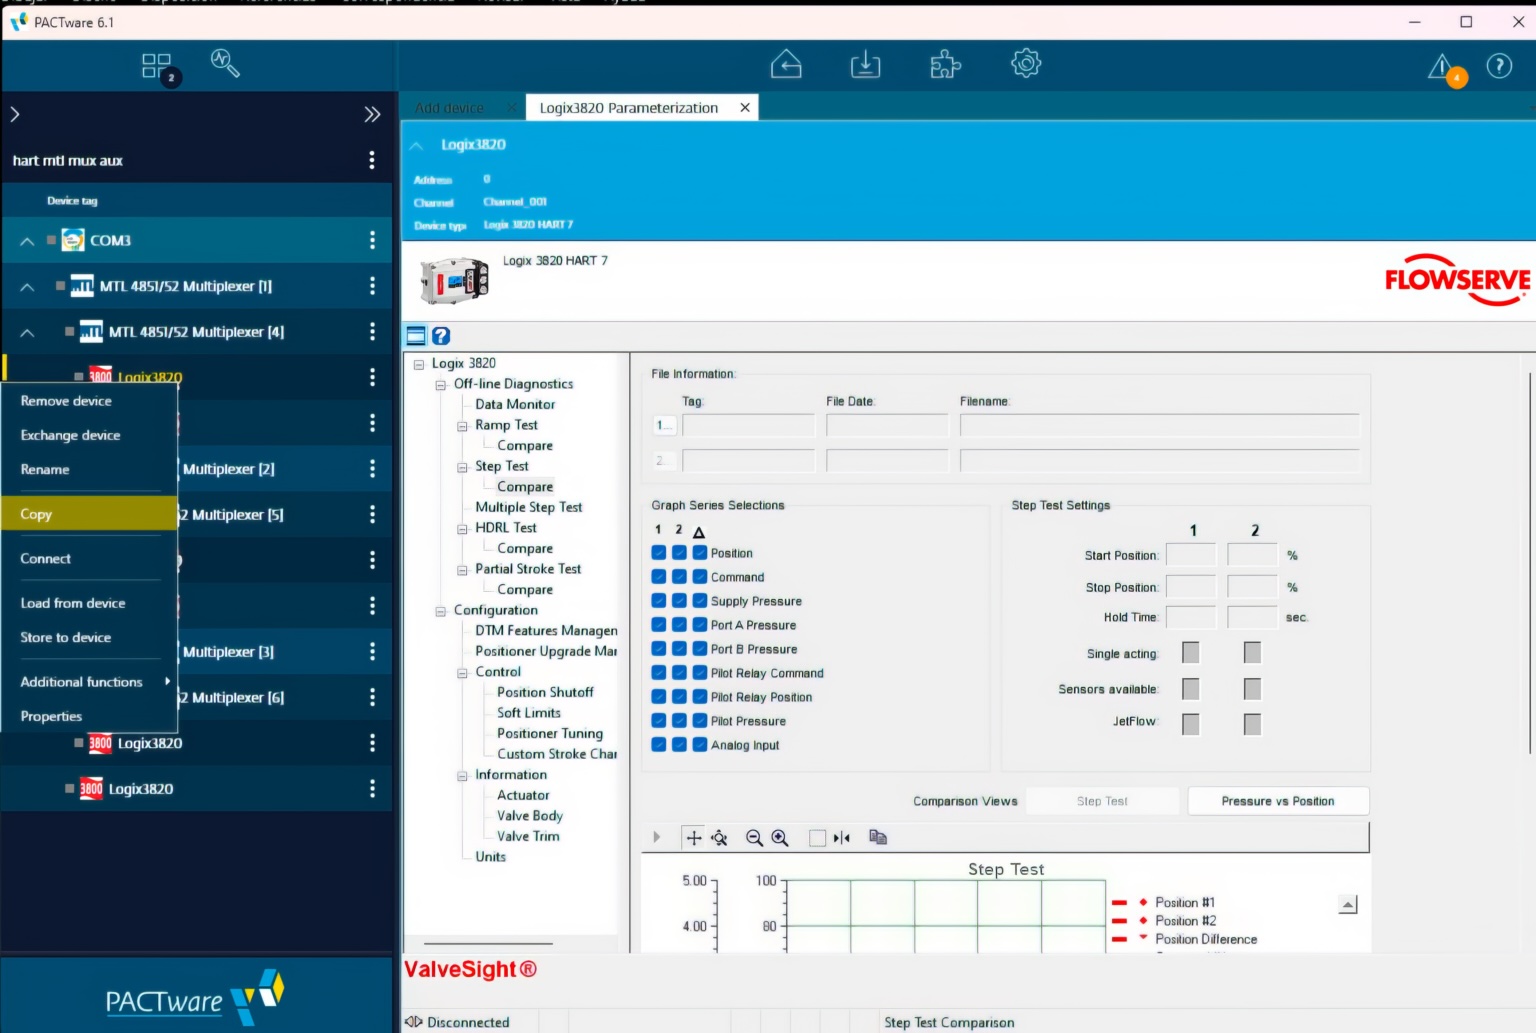Collapse the COM3 tree node
The image size is (1536, 1033).
27,241
